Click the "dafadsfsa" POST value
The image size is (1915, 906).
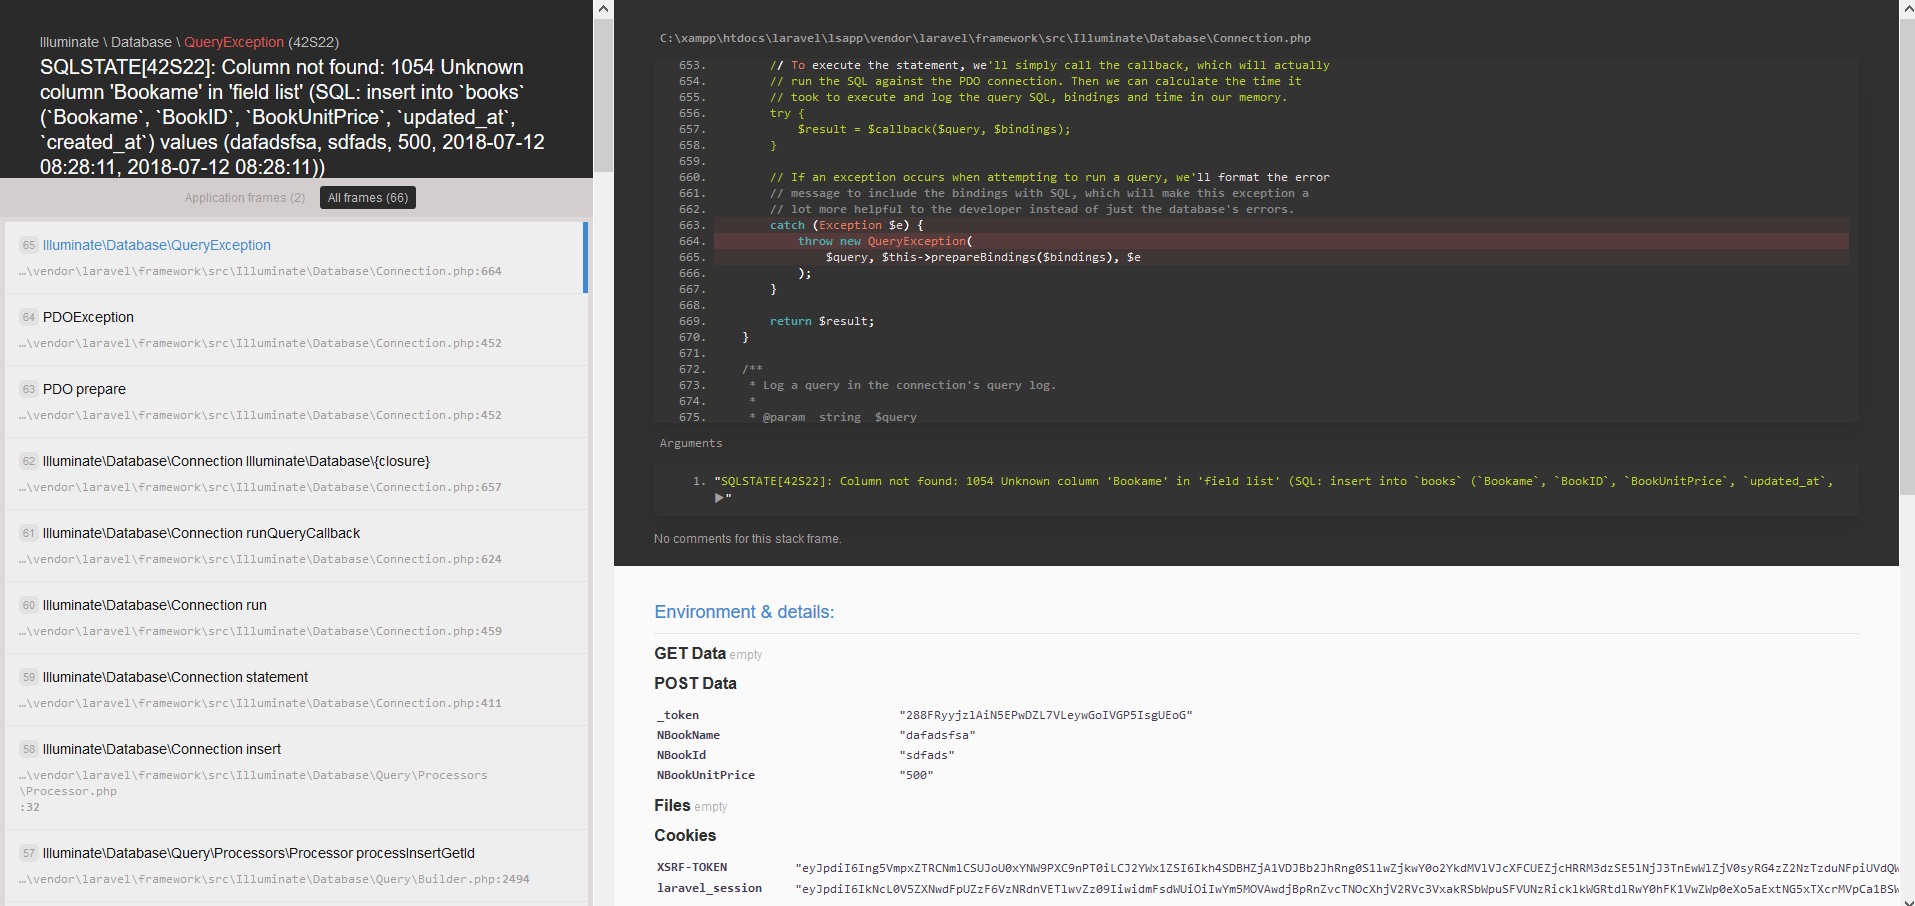(x=937, y=735)
